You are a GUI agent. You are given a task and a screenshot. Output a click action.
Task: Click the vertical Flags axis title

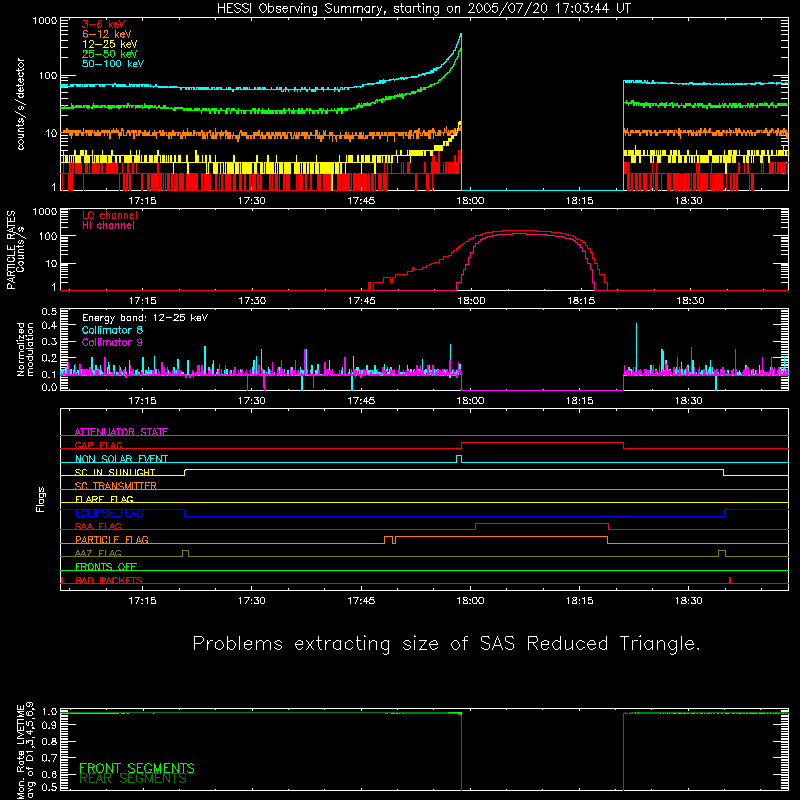pos(41,499)
